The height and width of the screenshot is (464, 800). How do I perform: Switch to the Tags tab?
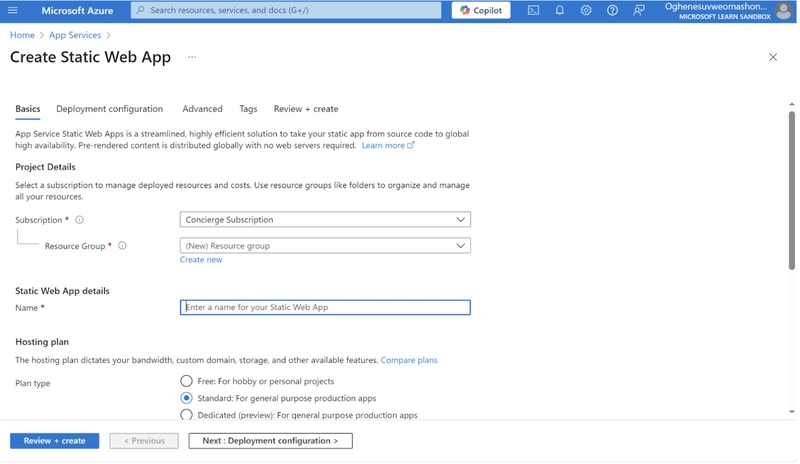tap(248, 109)
